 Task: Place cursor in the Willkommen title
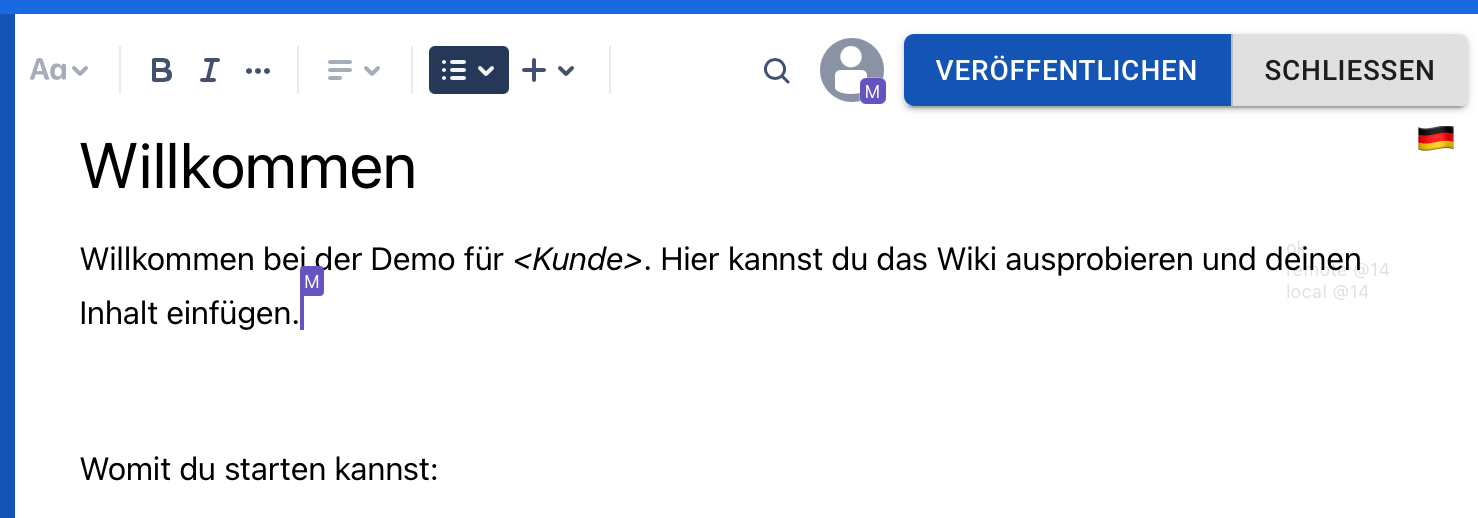[248, 166]
